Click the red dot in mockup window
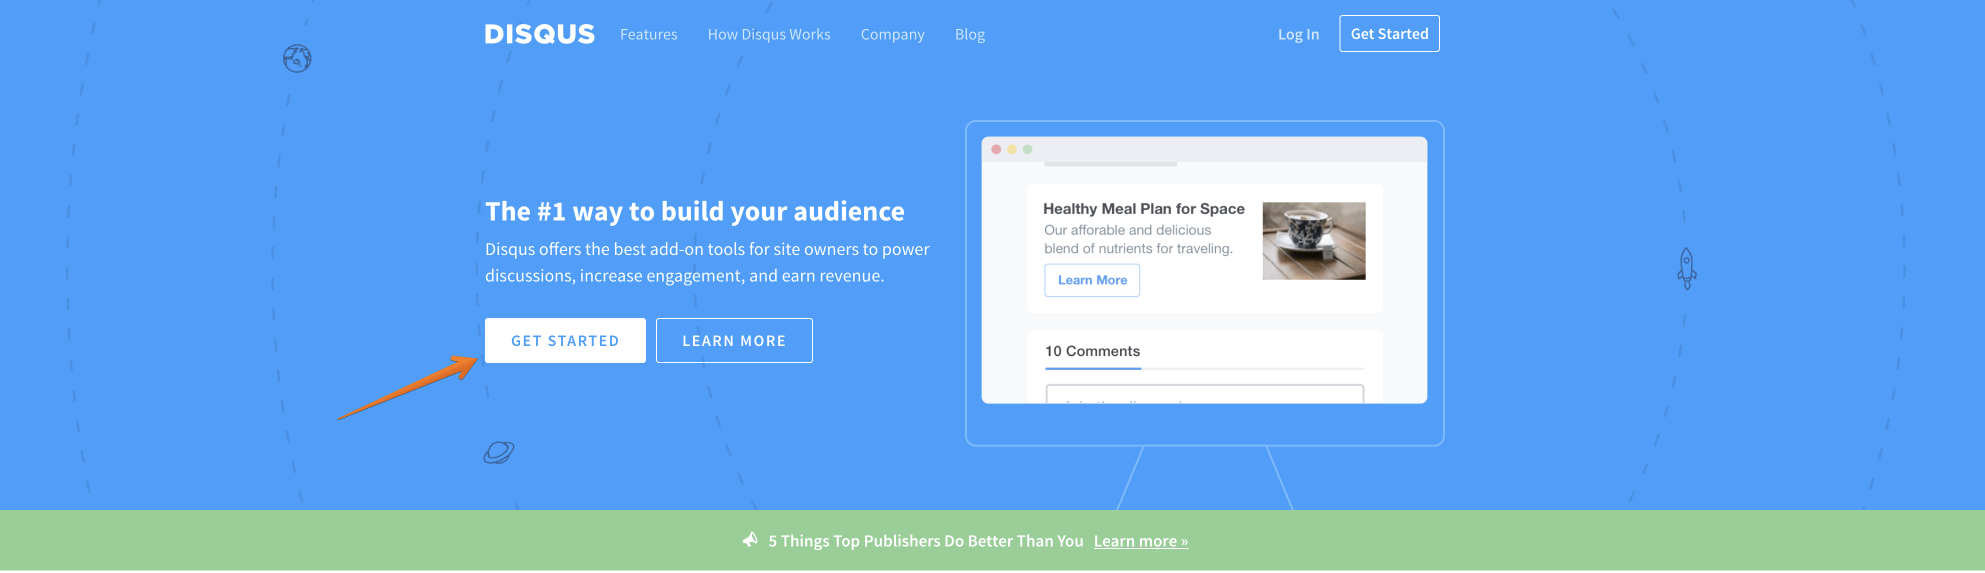 tap(996, 149)
